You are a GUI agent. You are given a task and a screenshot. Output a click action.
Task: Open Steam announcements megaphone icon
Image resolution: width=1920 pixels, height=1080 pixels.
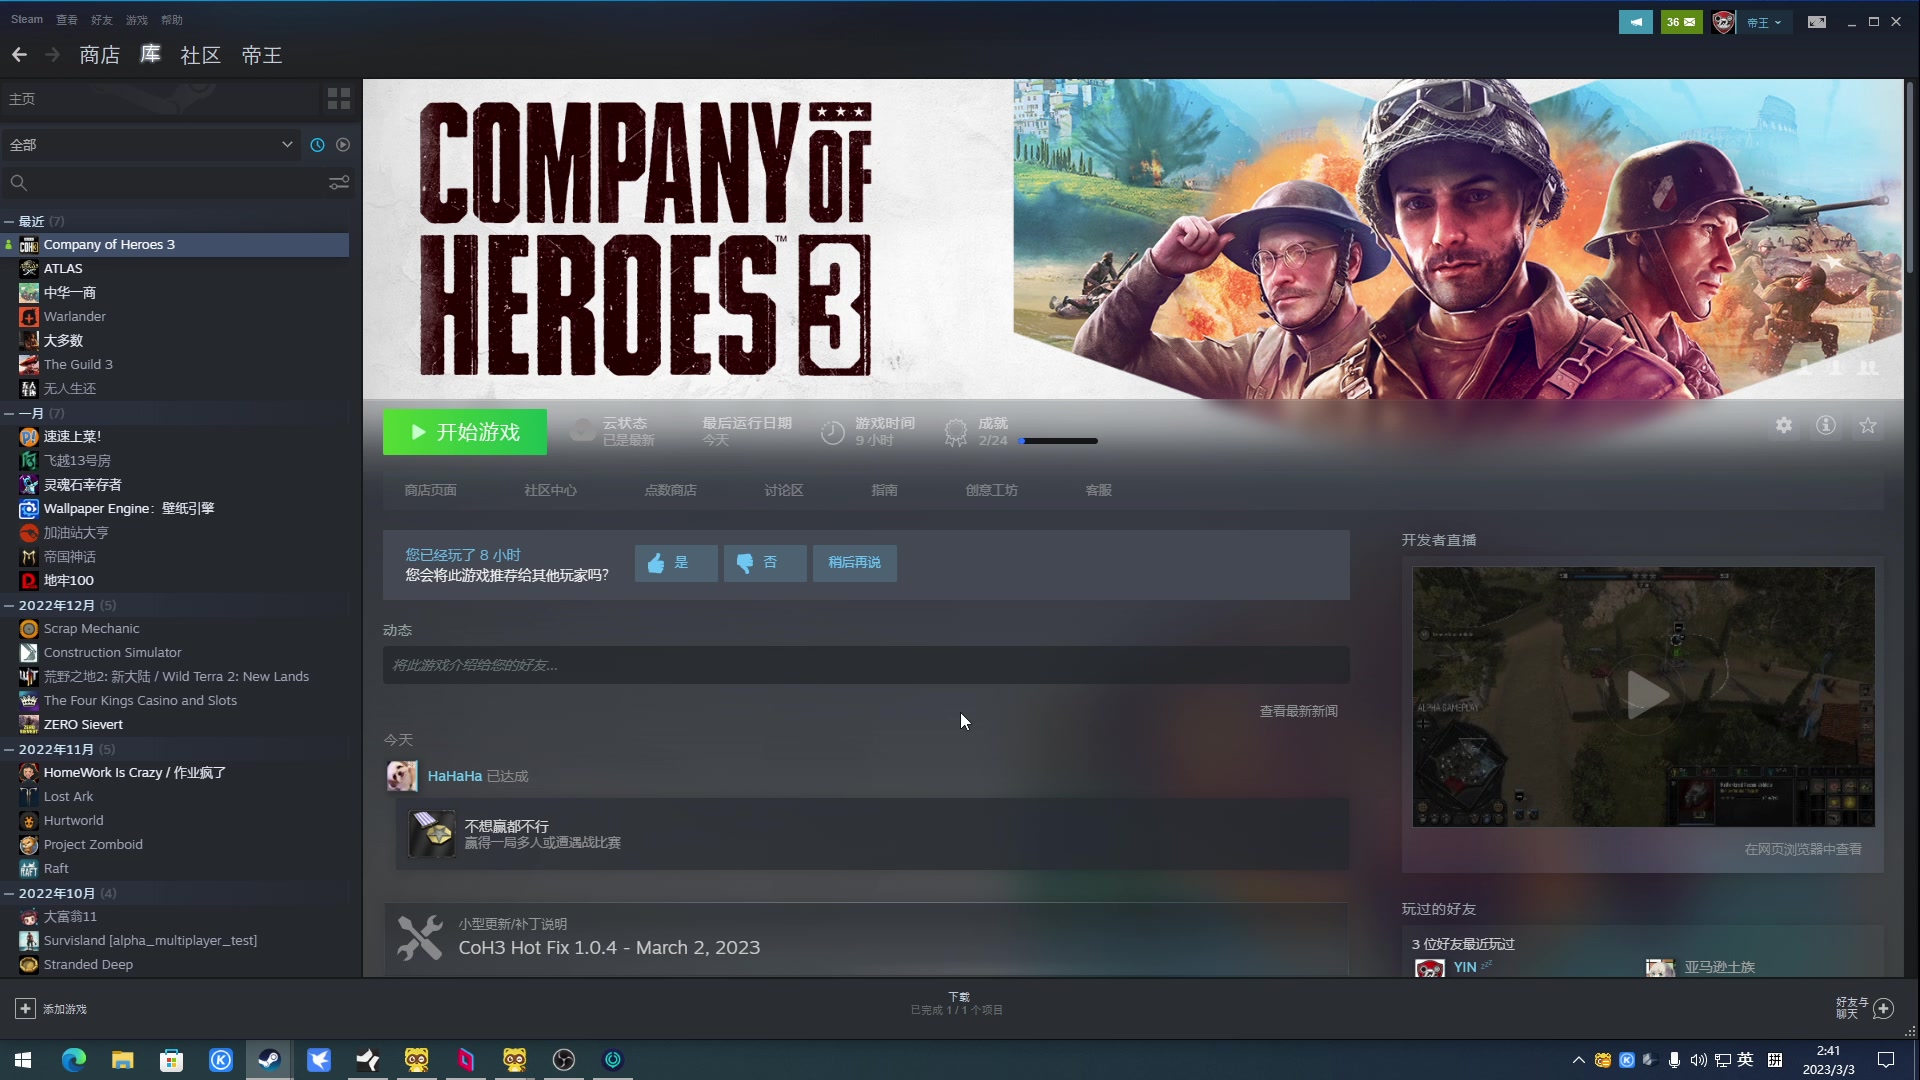pyautogui.click(x=1636, y=22)
